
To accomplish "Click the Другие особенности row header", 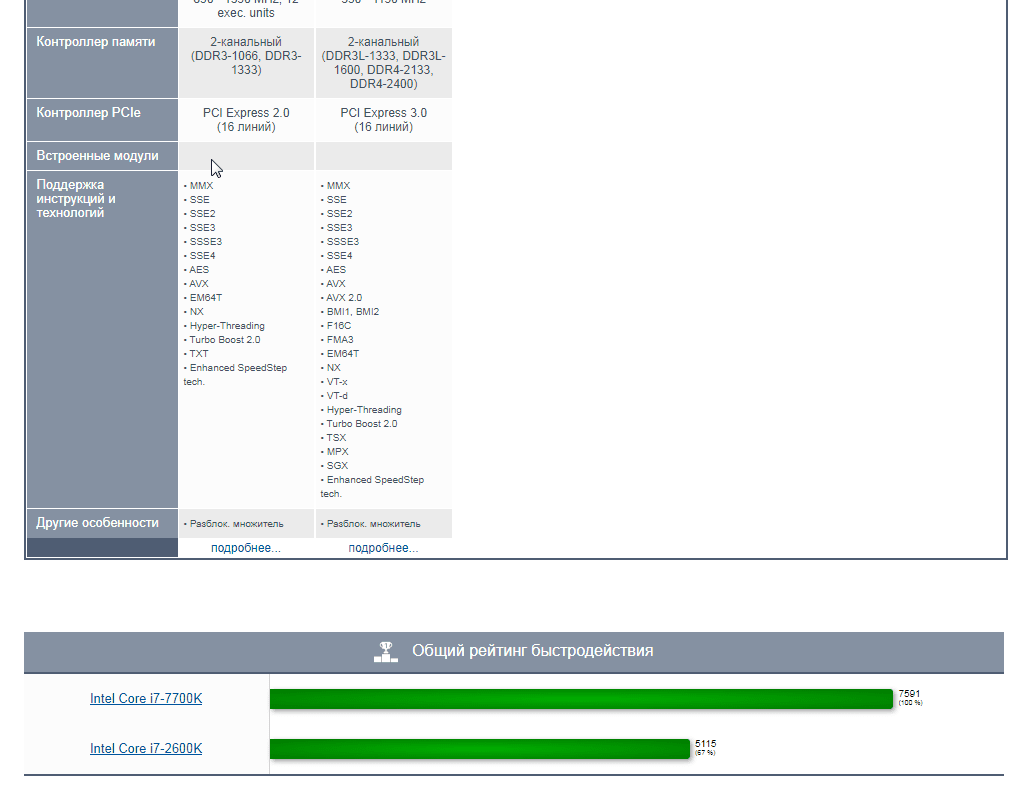I will (102, 523).
